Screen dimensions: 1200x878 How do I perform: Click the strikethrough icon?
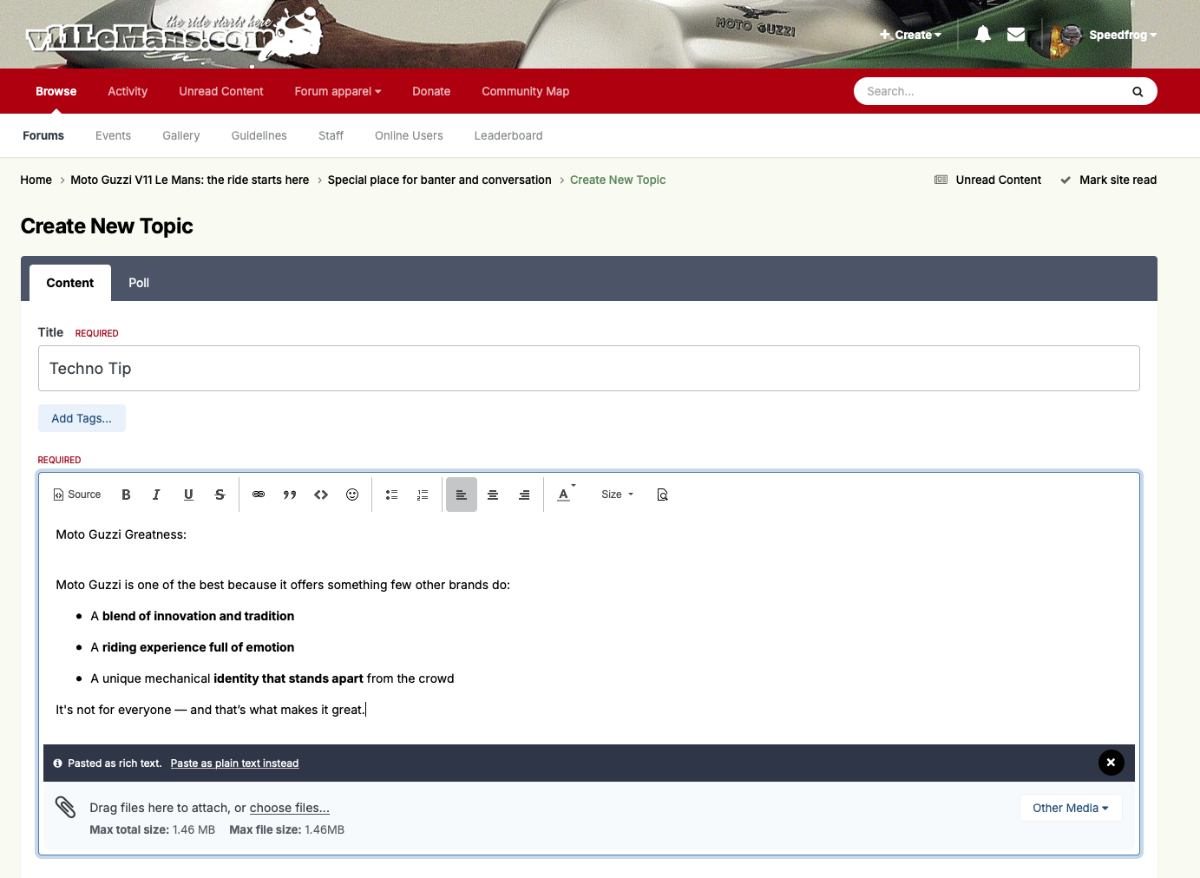click(x=220, y=495)
